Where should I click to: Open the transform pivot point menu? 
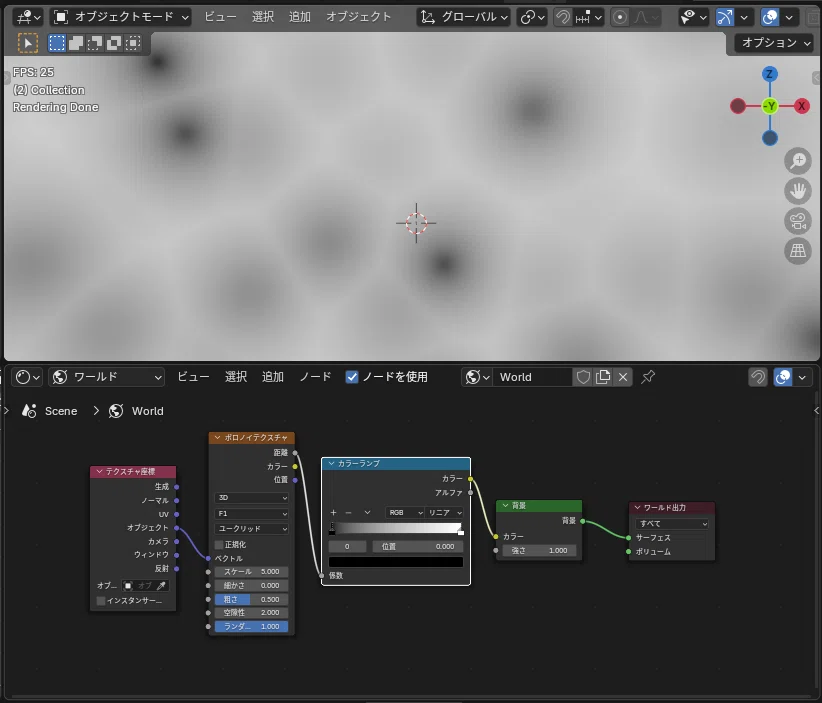click(532, 17)
